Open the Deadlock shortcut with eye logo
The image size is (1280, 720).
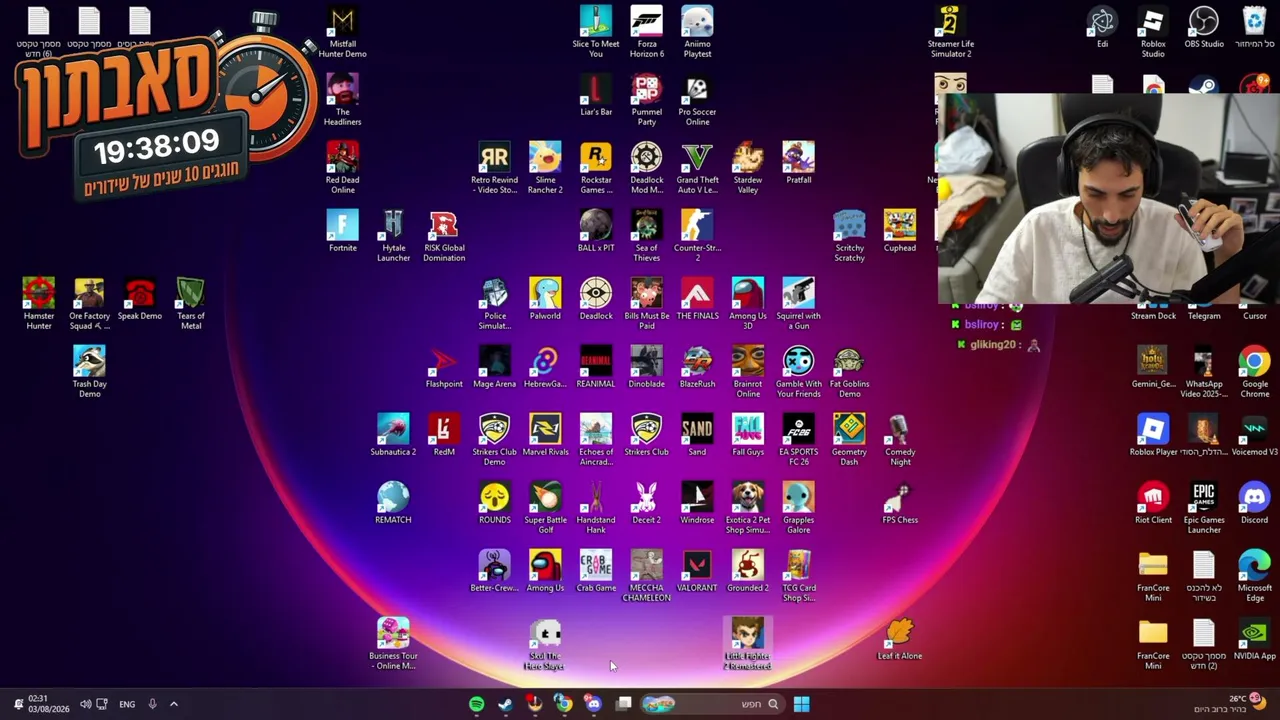point(596,299)
